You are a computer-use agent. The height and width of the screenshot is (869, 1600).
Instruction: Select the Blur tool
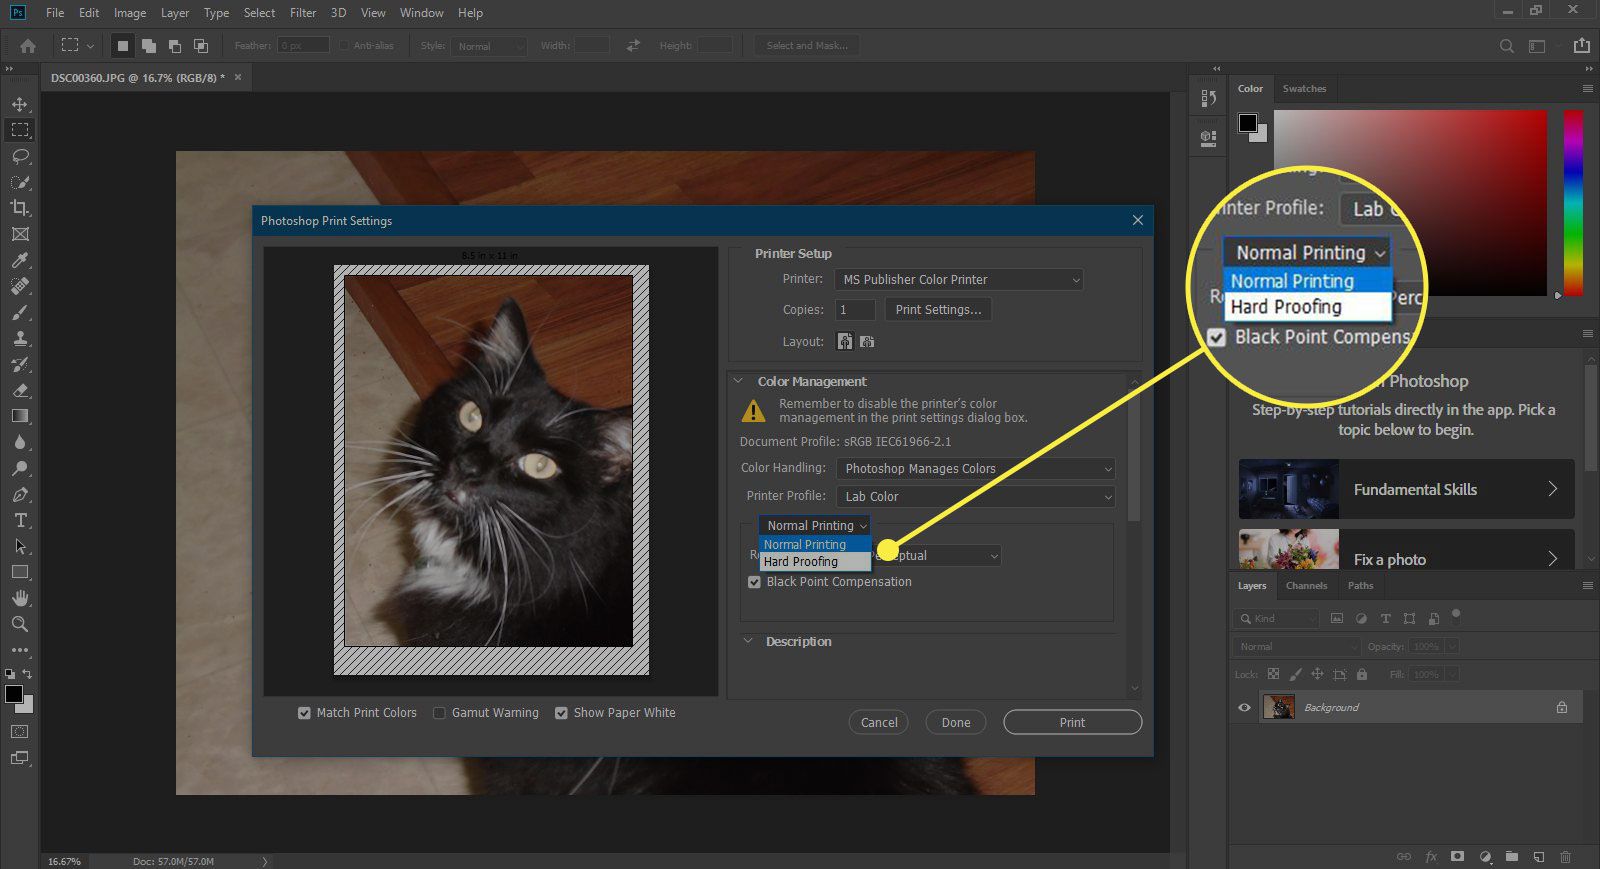tap(19, 442)
